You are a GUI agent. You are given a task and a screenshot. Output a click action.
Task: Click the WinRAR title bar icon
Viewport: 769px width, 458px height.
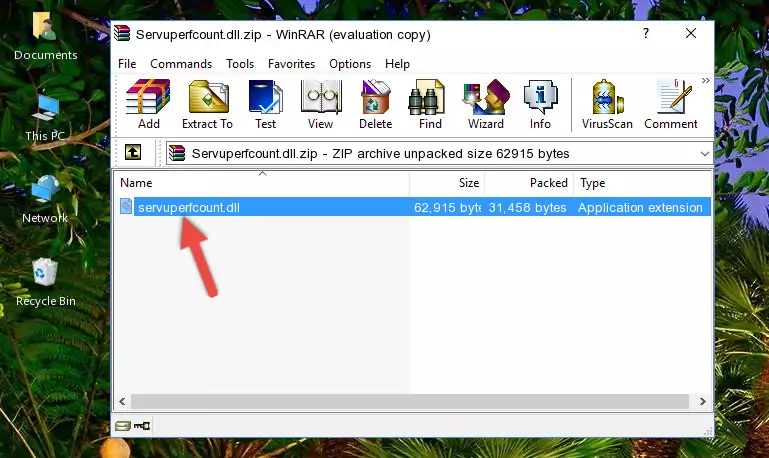point(122,34)
